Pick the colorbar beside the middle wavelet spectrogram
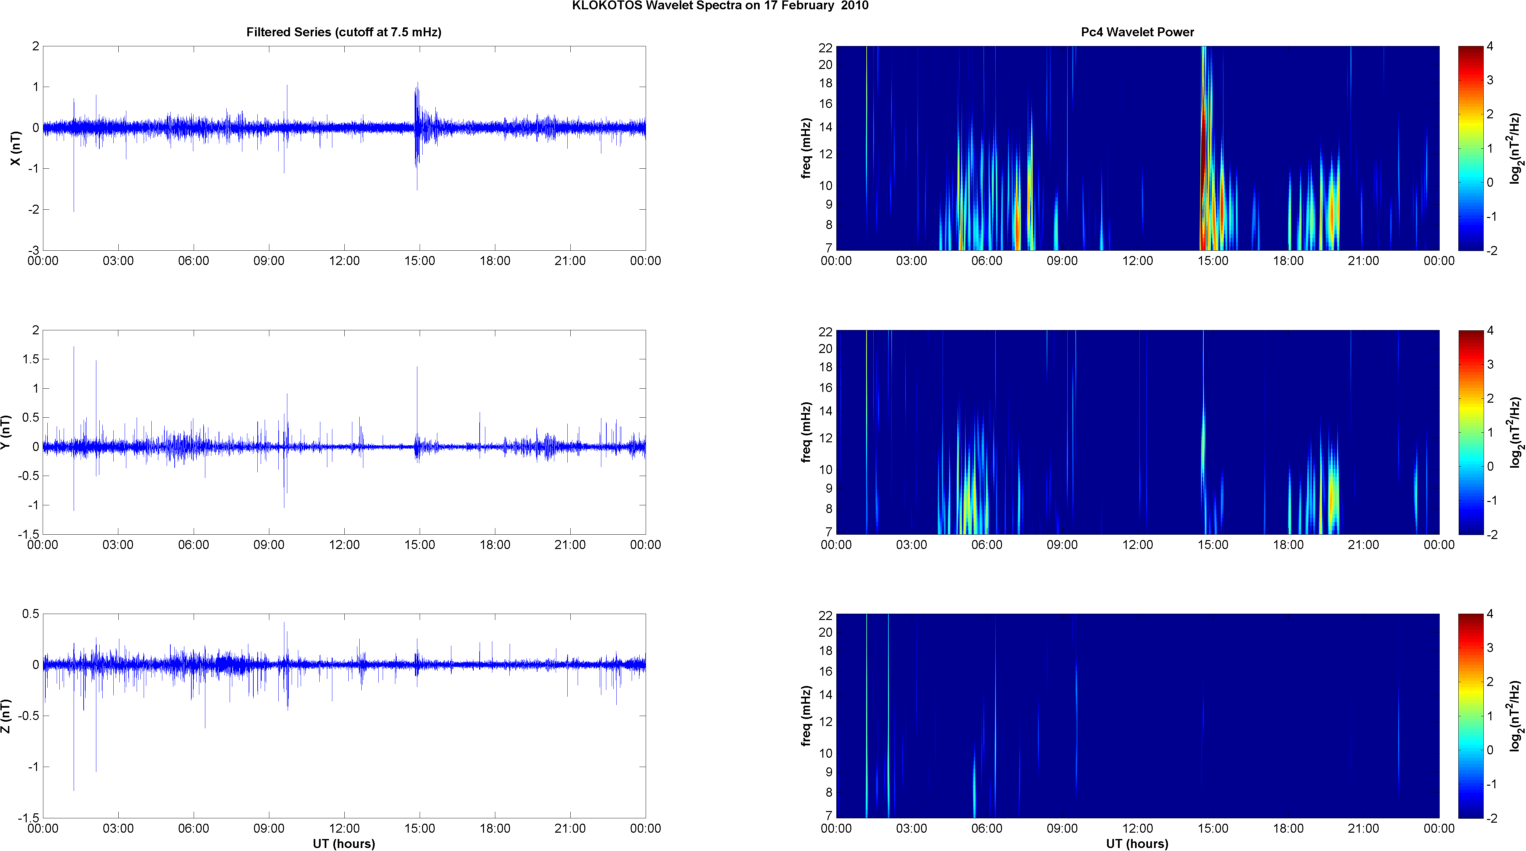The image size is (1526, 851). point(1470,432)
